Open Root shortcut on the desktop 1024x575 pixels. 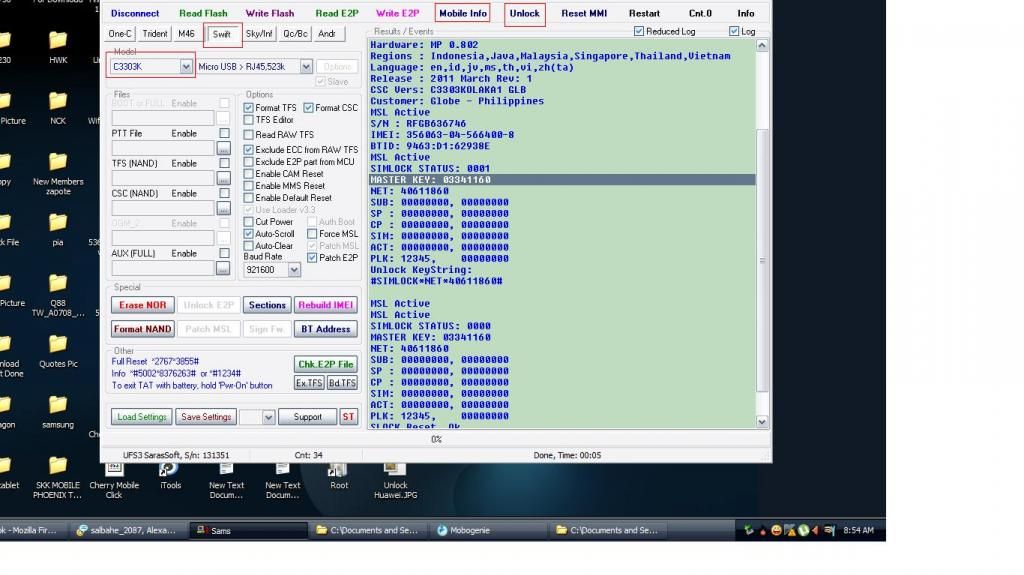click(x=339, y=469)
